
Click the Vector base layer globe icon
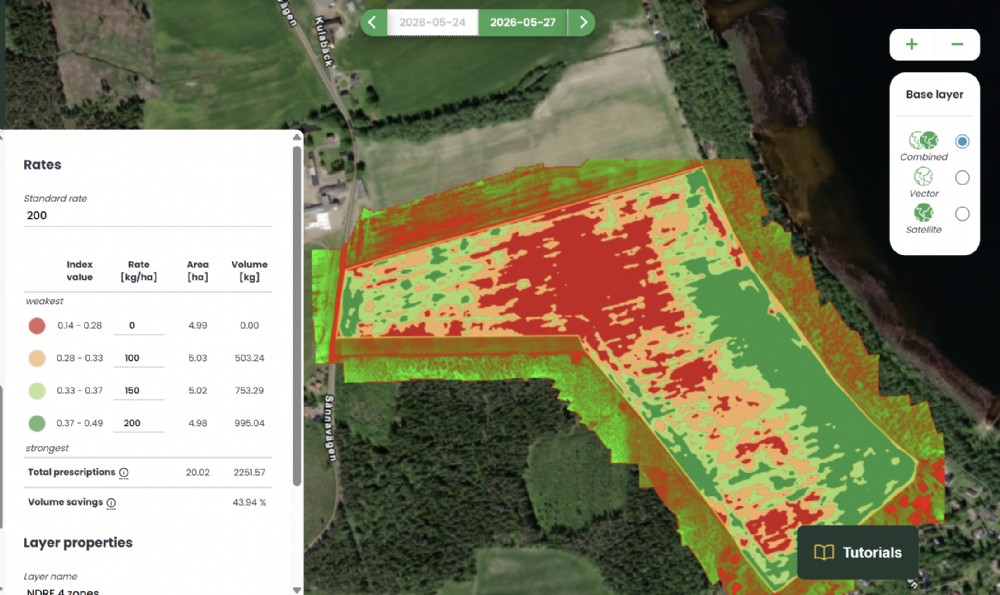(x=923, y=176)
